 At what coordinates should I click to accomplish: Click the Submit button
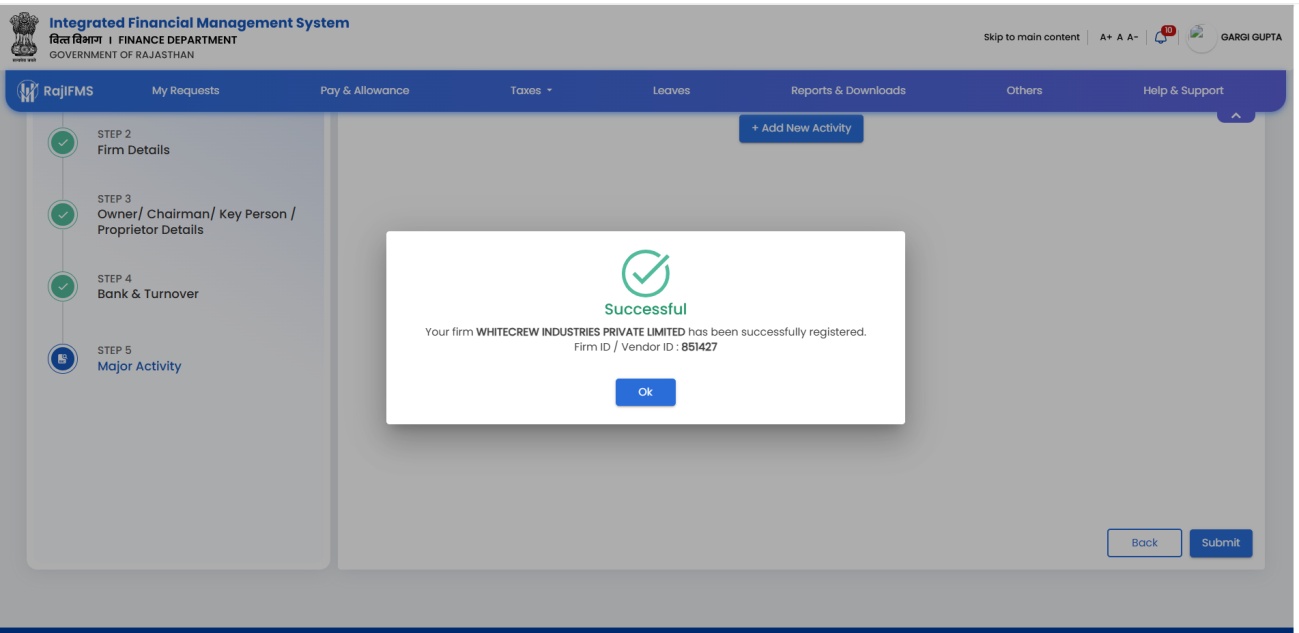pyautogui.click(x=1220, y=543)
